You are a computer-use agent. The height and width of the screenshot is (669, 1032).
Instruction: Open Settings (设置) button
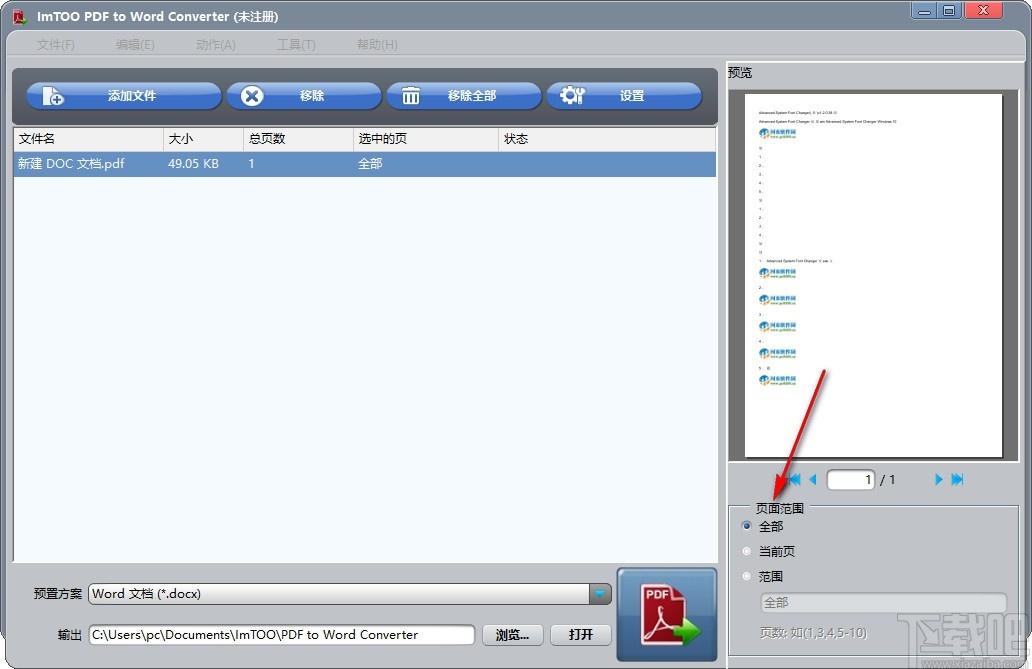point(624,96)
